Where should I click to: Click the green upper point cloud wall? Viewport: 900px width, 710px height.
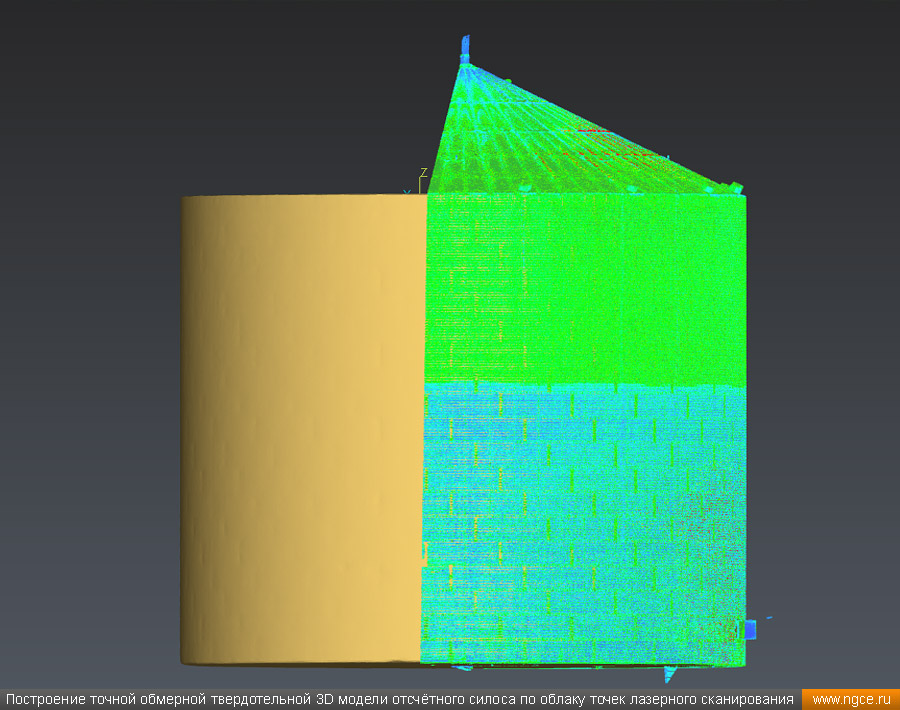click(585, 289)
